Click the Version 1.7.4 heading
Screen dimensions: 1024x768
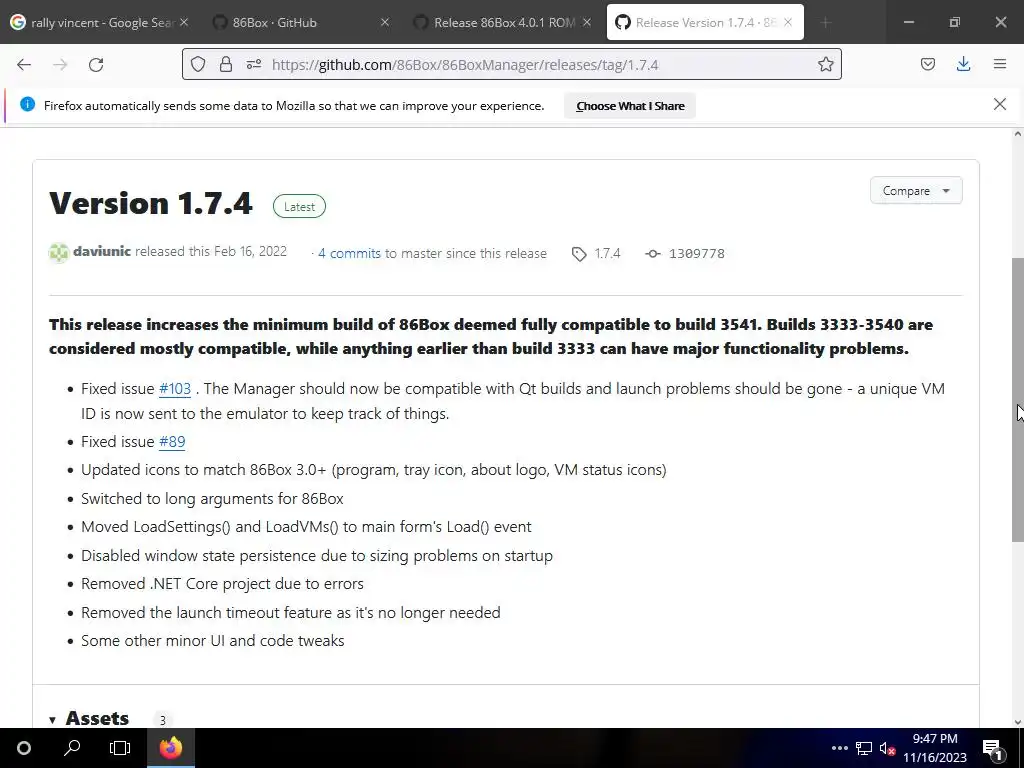tap(151, 203)
